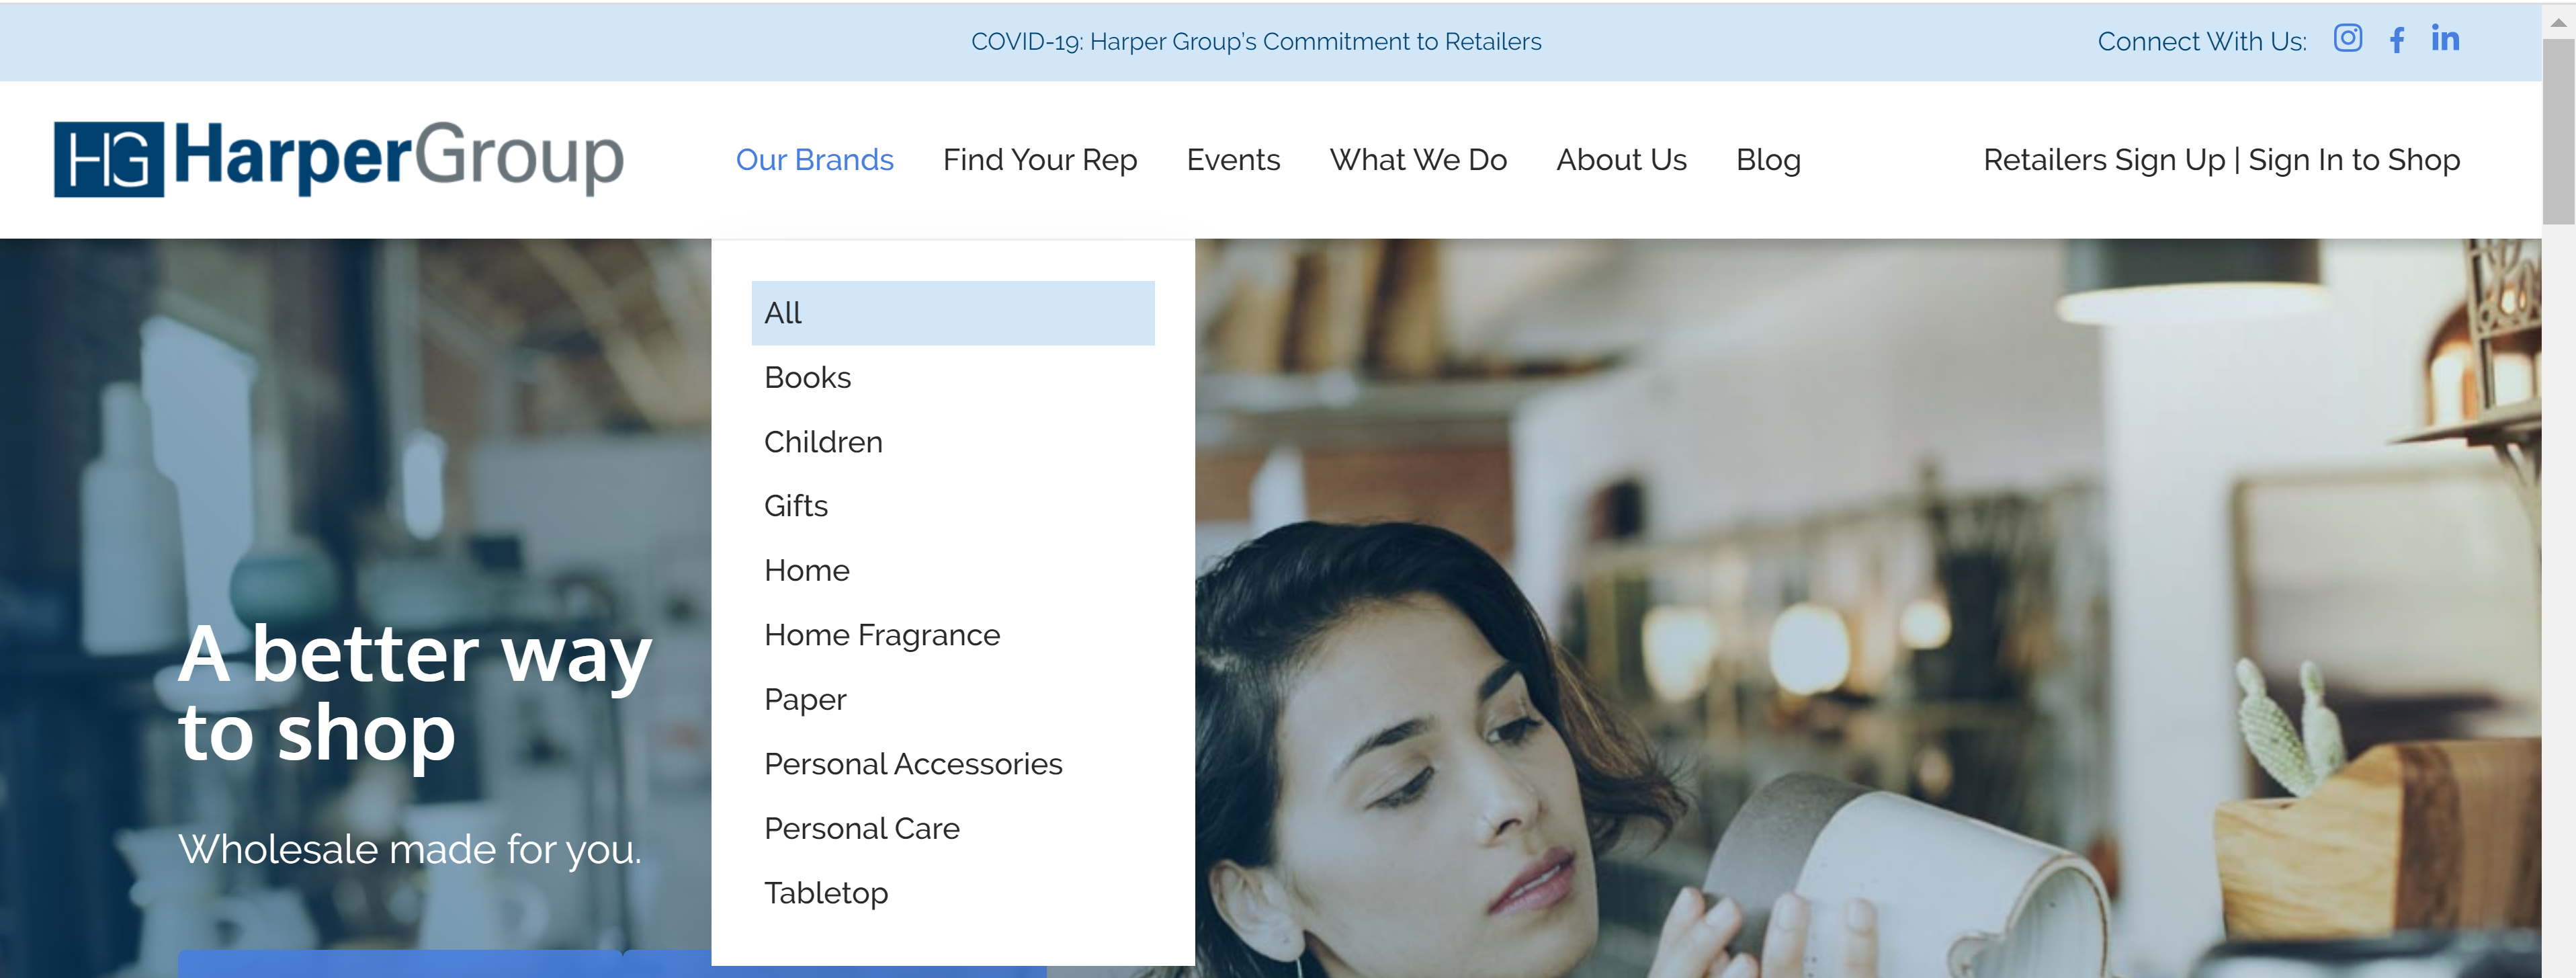Open the Find Your Rep page
The width and height of the screenshot is (2576, 978).
1040,160
